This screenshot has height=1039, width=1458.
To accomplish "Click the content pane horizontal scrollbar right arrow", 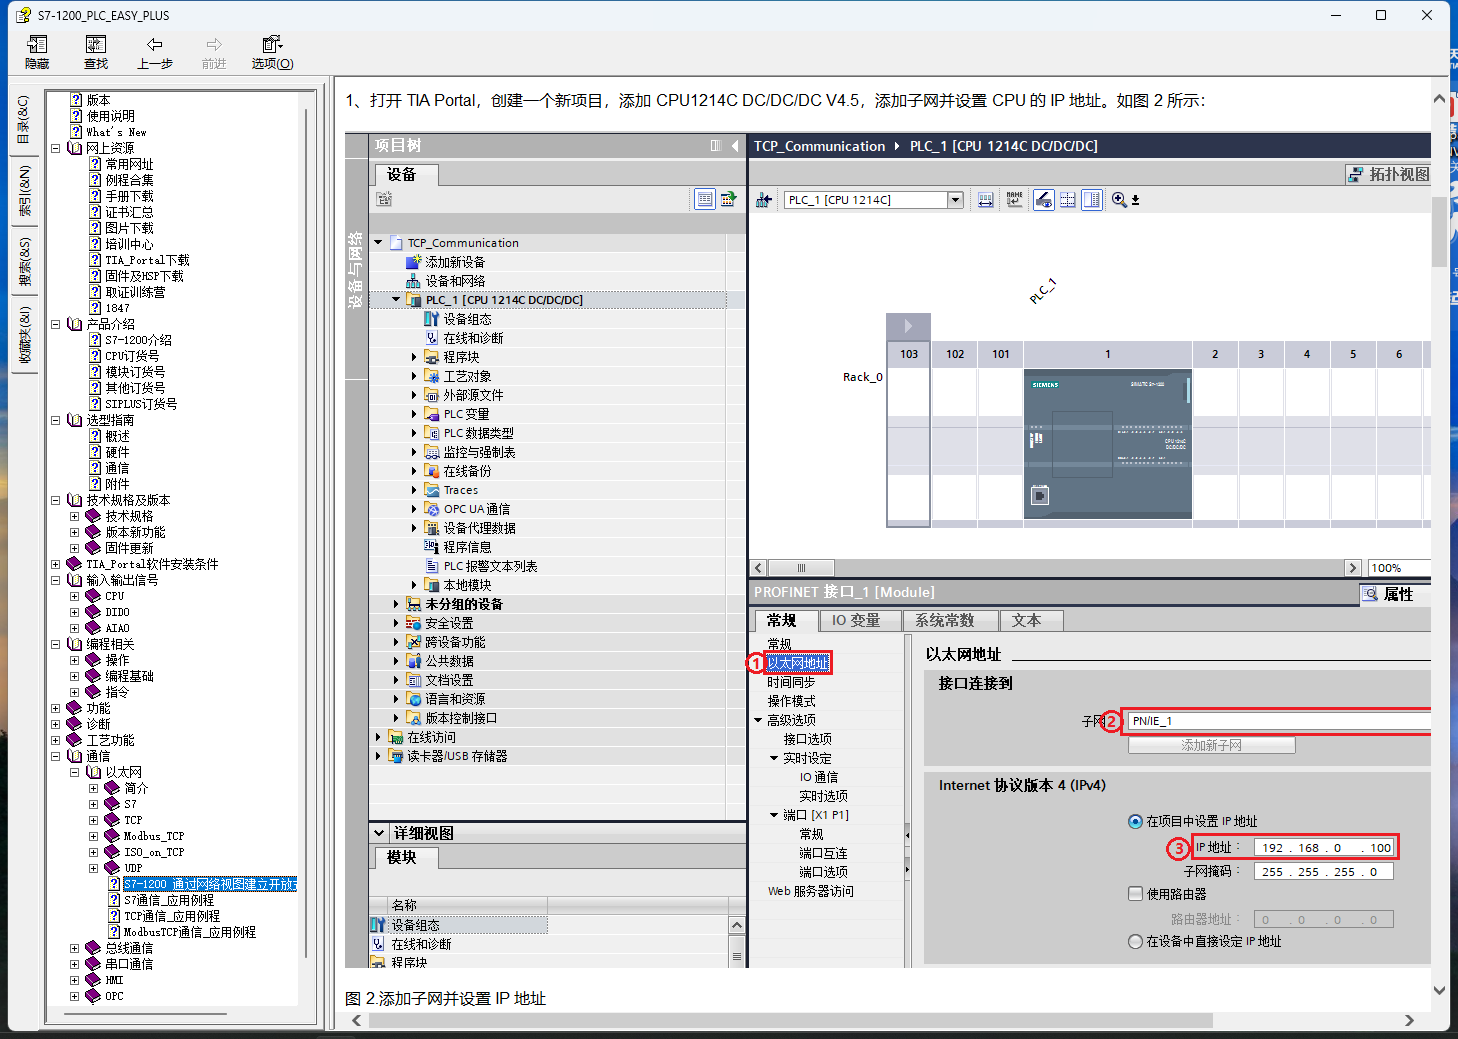I will [x=1409, y=1020].
